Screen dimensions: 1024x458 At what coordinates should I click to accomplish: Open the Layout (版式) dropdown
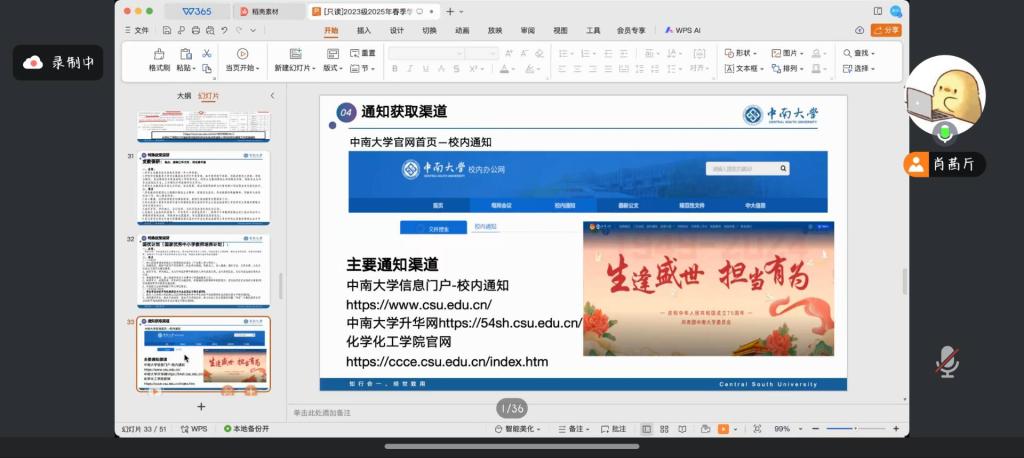(x=333, y=69)
